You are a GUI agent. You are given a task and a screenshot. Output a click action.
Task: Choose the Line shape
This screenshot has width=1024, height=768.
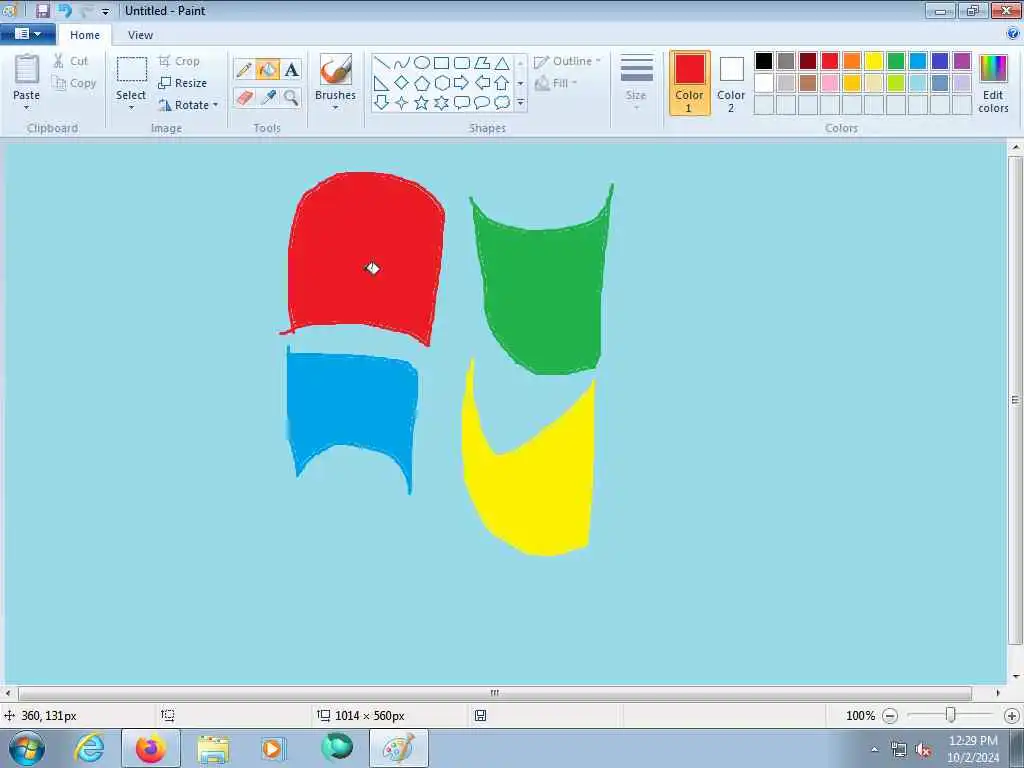382,63
